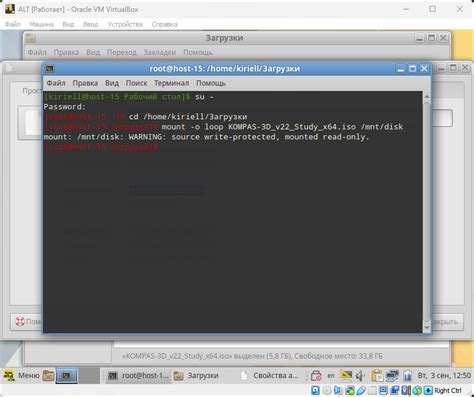Open the clipboard manager tray icon

[377, 376]
